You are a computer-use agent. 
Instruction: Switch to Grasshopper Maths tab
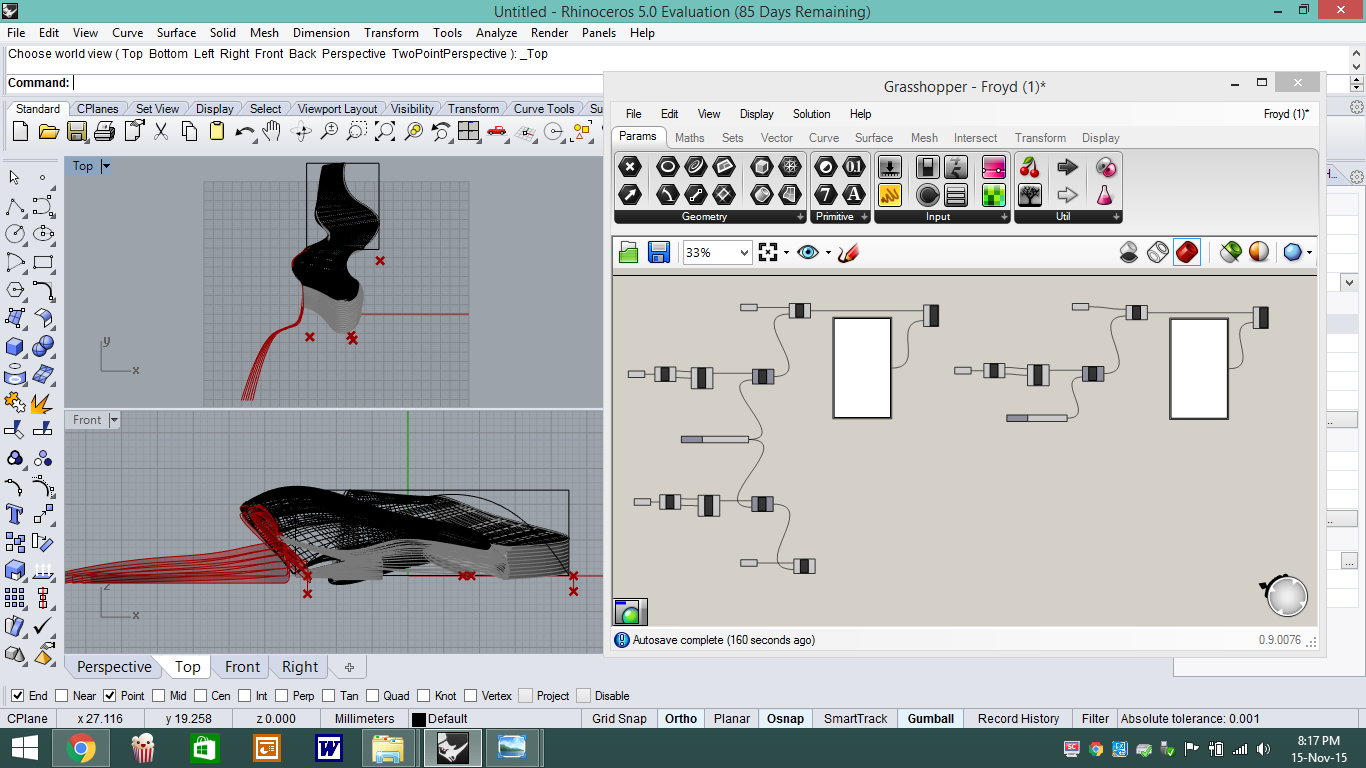pos(689,138)
